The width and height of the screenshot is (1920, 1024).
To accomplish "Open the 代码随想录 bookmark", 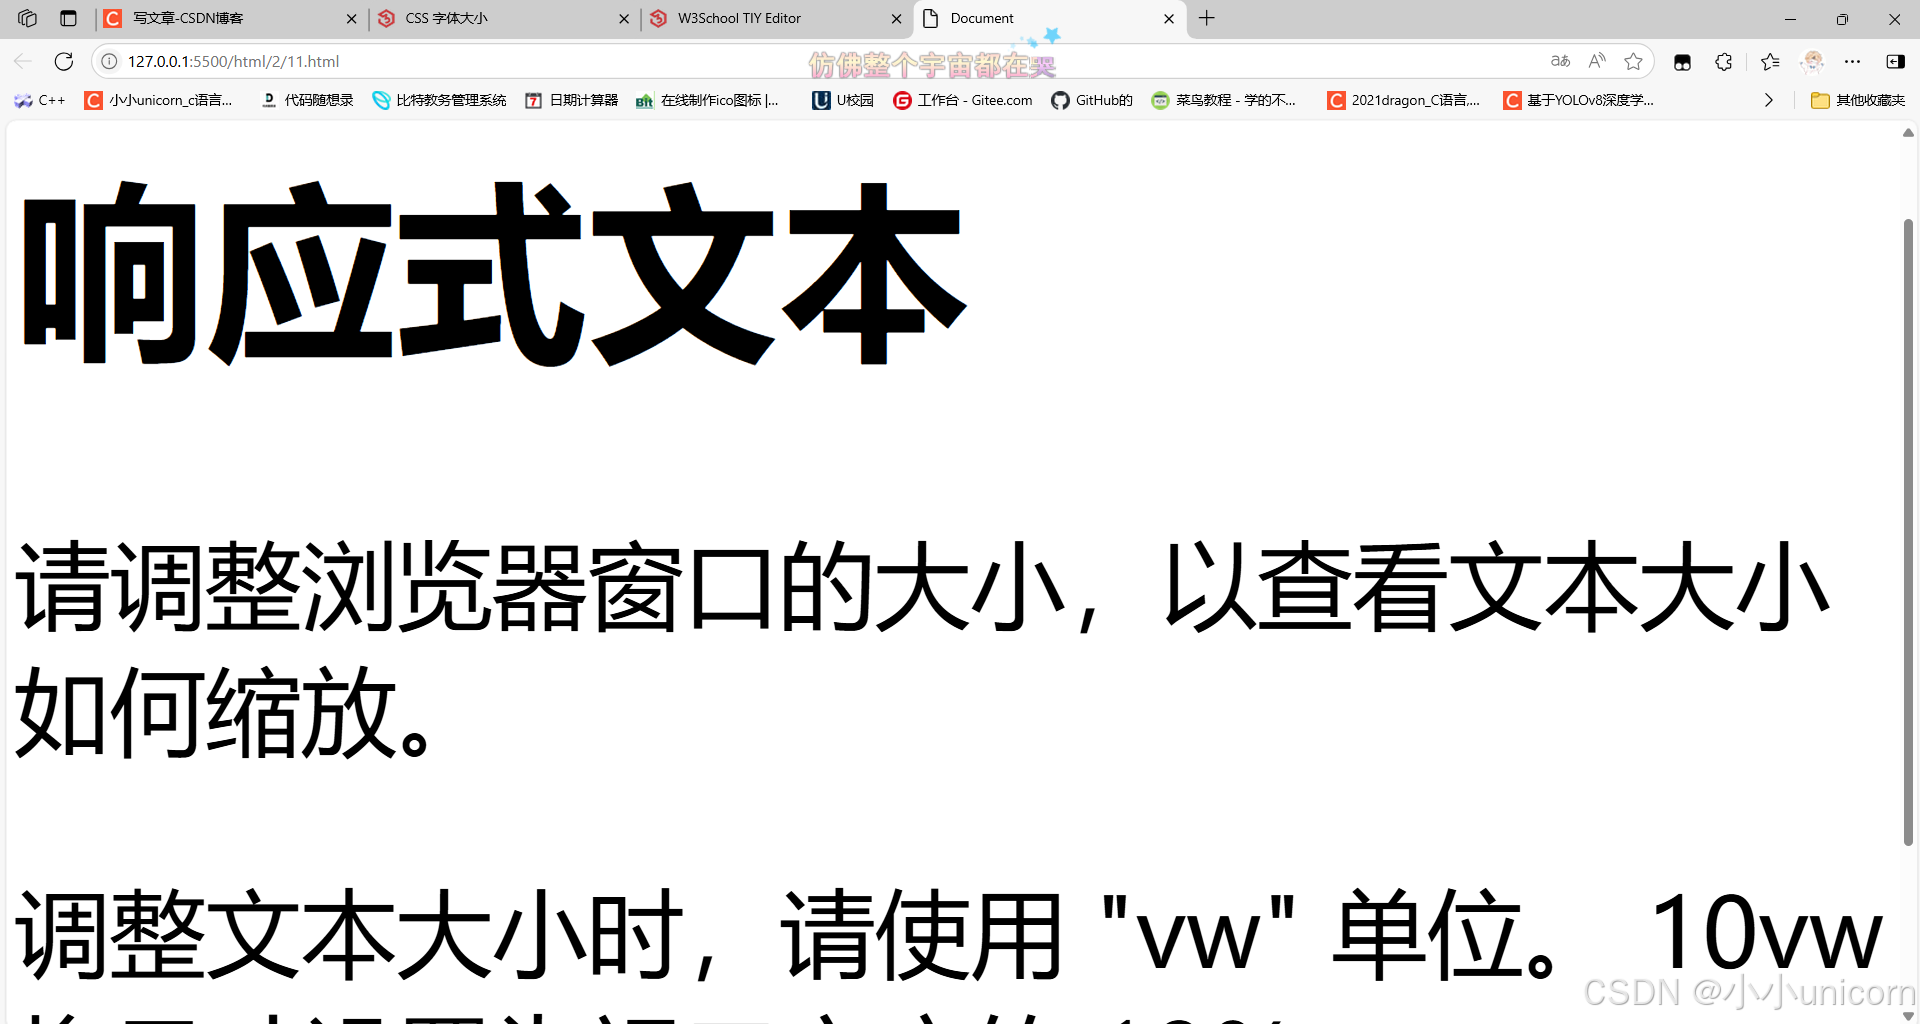I will pos(307,100).
